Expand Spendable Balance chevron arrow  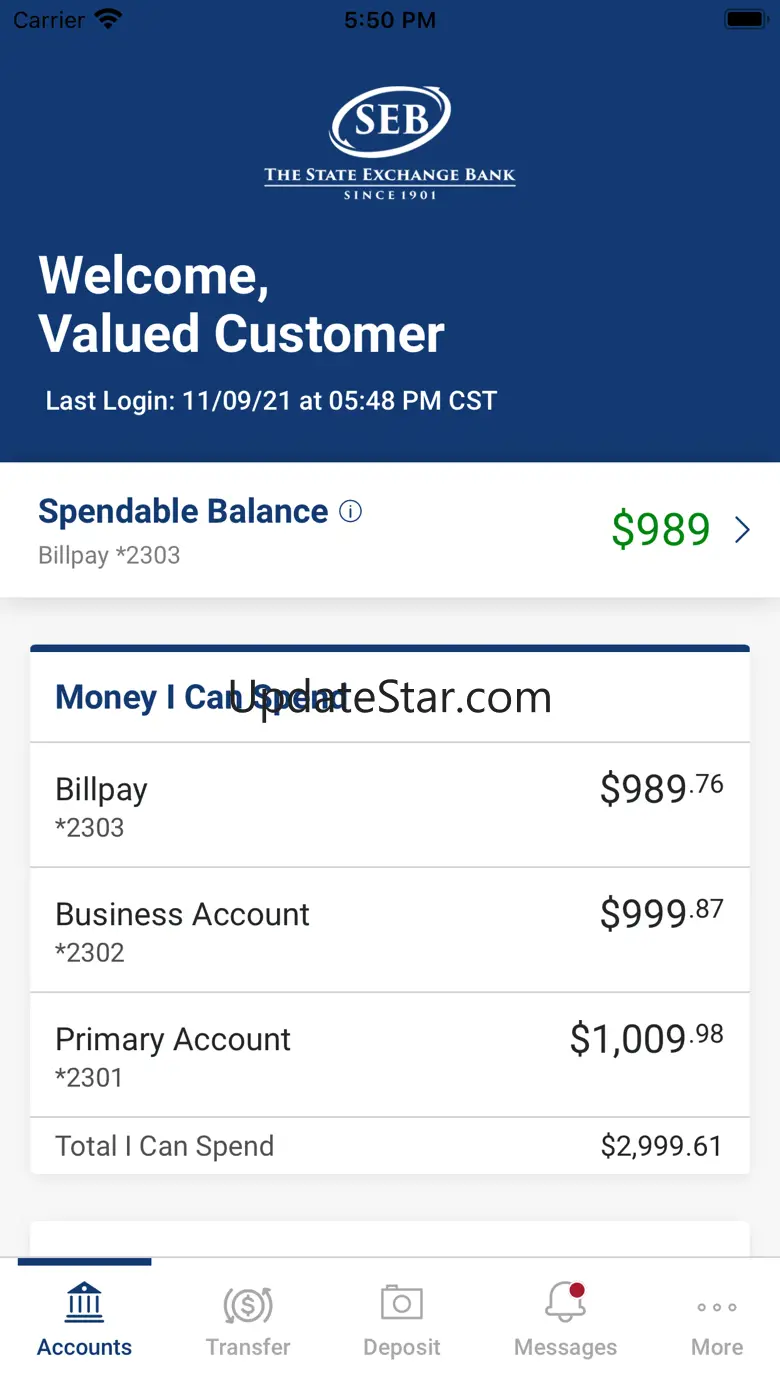(742, 530)
